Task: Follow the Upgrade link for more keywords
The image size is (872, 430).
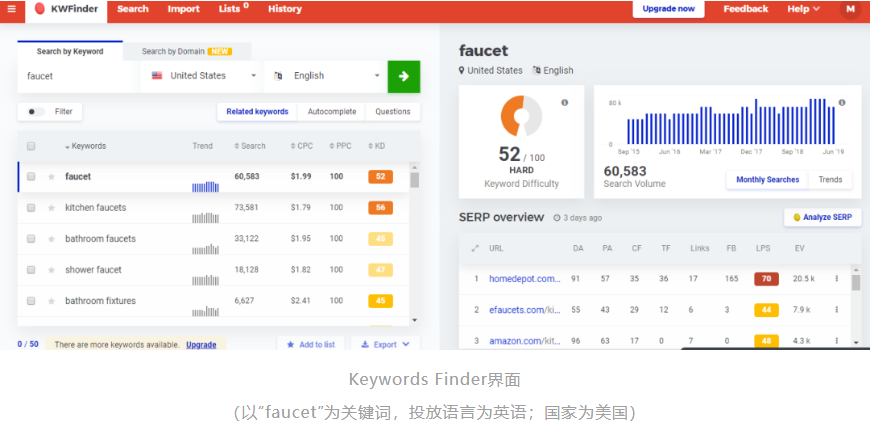Action: click(x=201, y=345)
